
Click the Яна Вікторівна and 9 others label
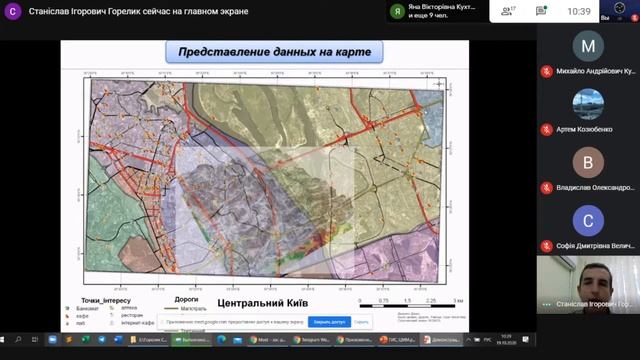[x=441, y=11]
